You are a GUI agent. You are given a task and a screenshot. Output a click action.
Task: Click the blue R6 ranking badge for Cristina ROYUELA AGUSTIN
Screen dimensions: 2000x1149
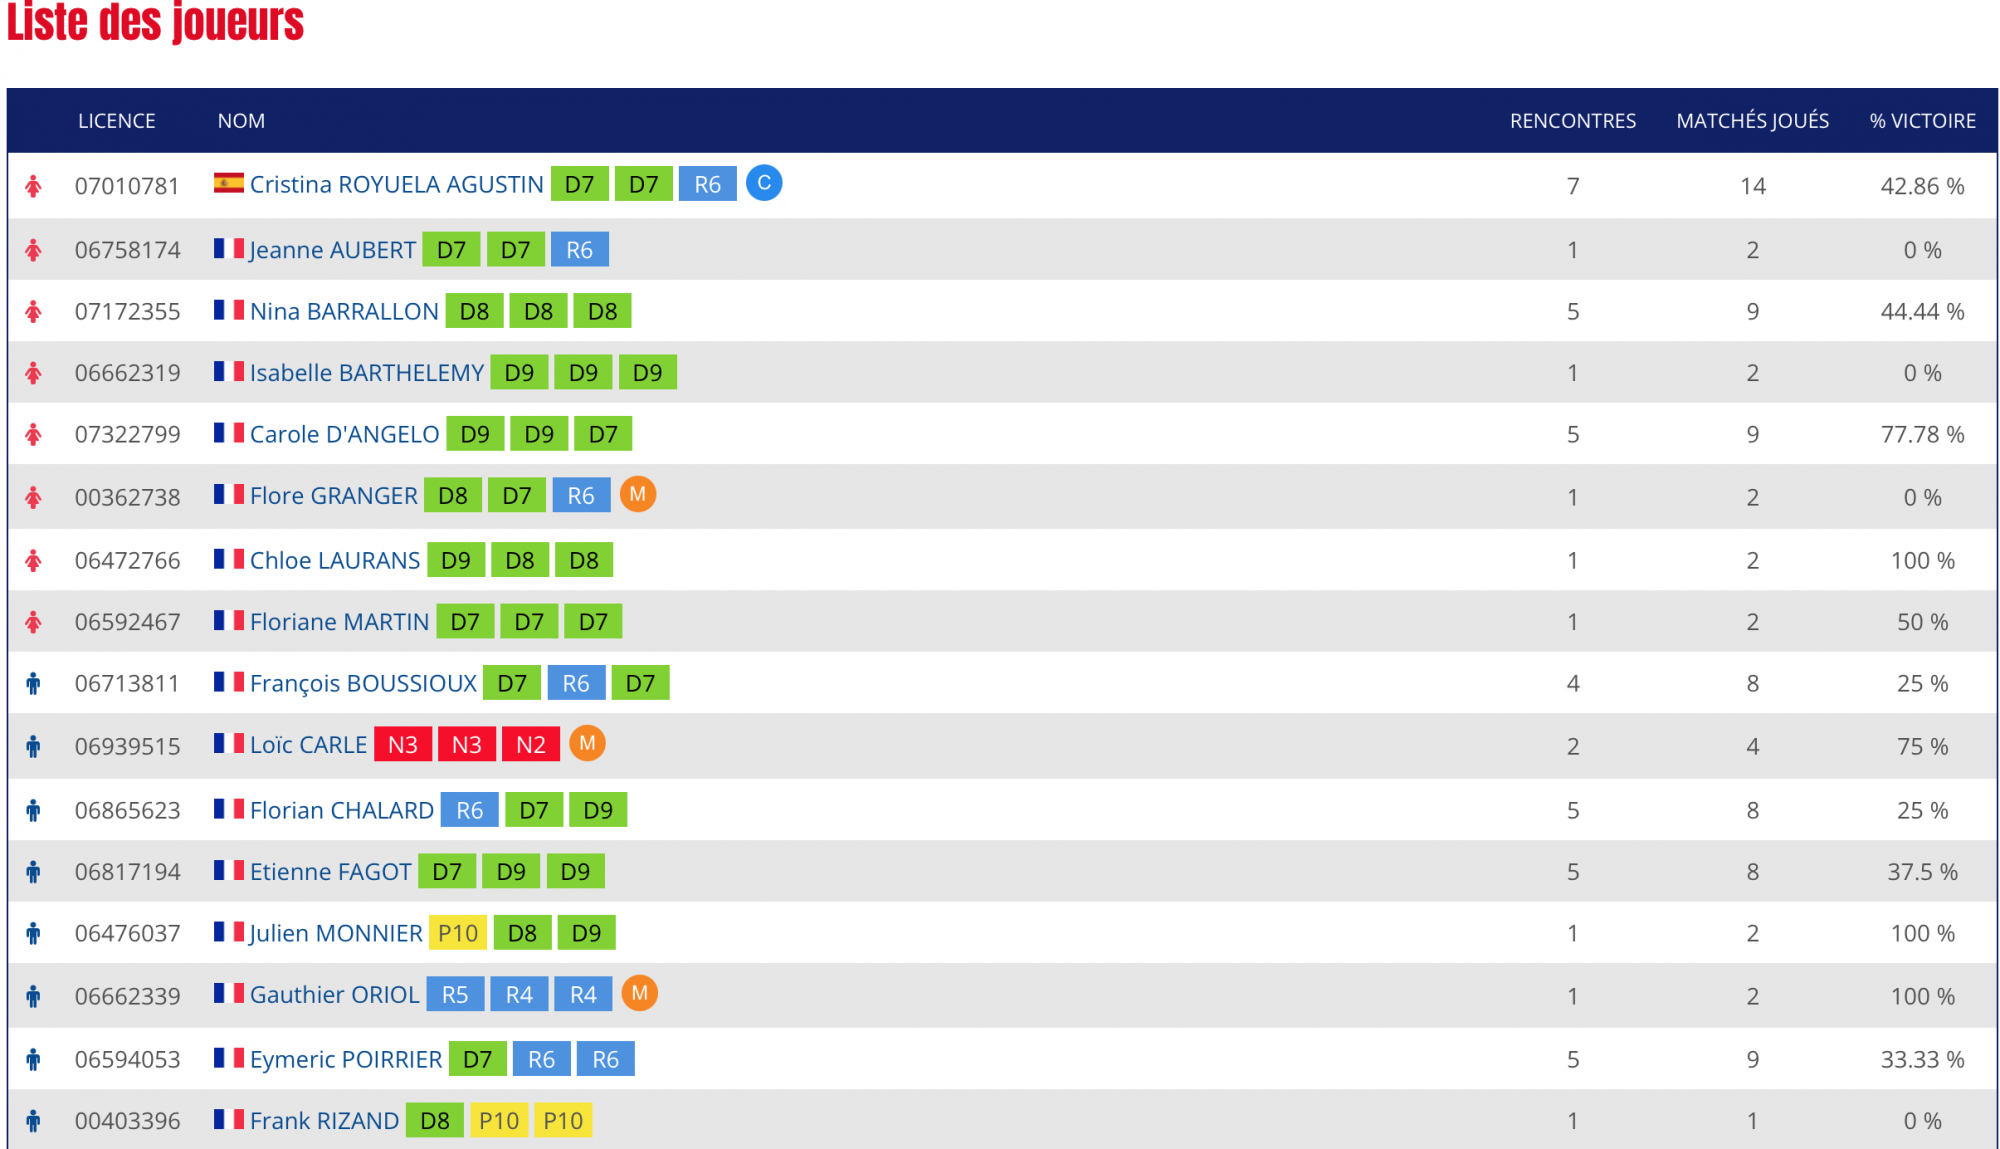click(708, 184)
